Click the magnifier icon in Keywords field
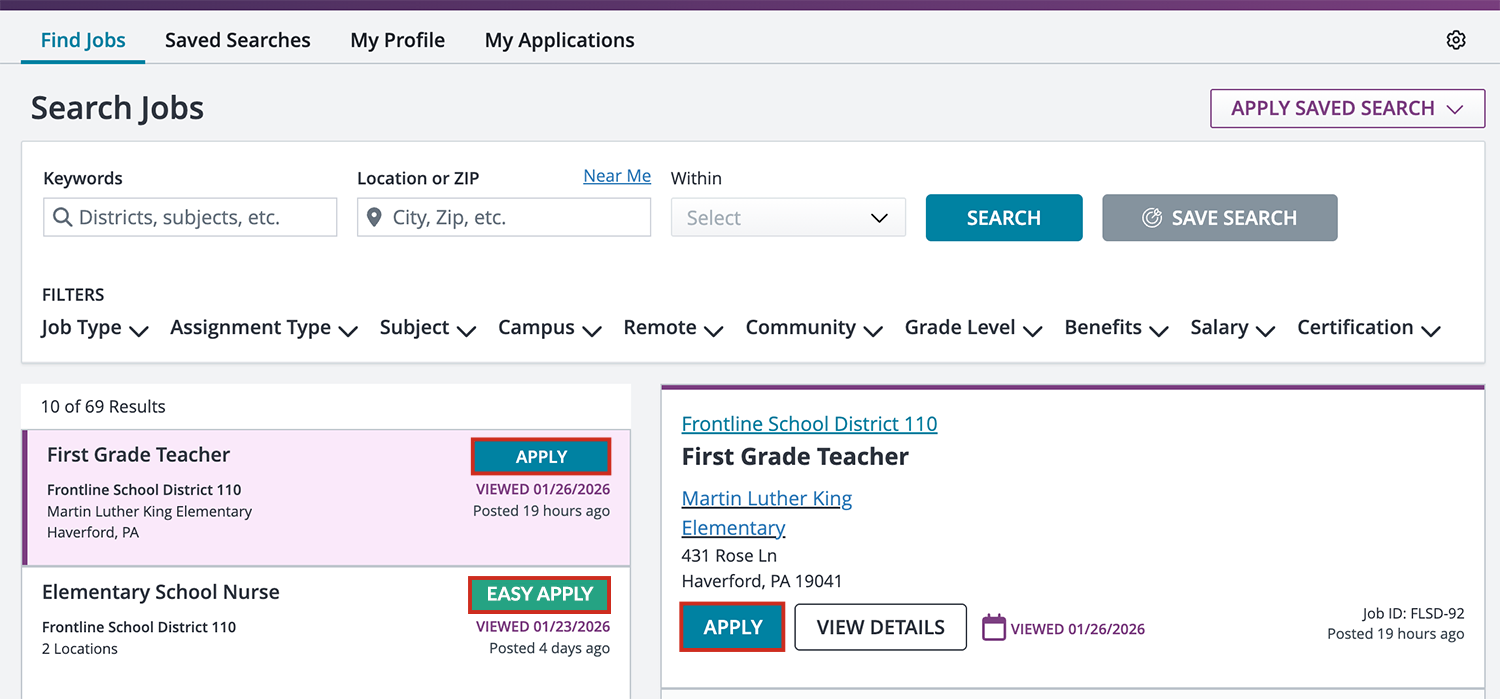This screenshot has width=1500, height=699. pos(62,217)
